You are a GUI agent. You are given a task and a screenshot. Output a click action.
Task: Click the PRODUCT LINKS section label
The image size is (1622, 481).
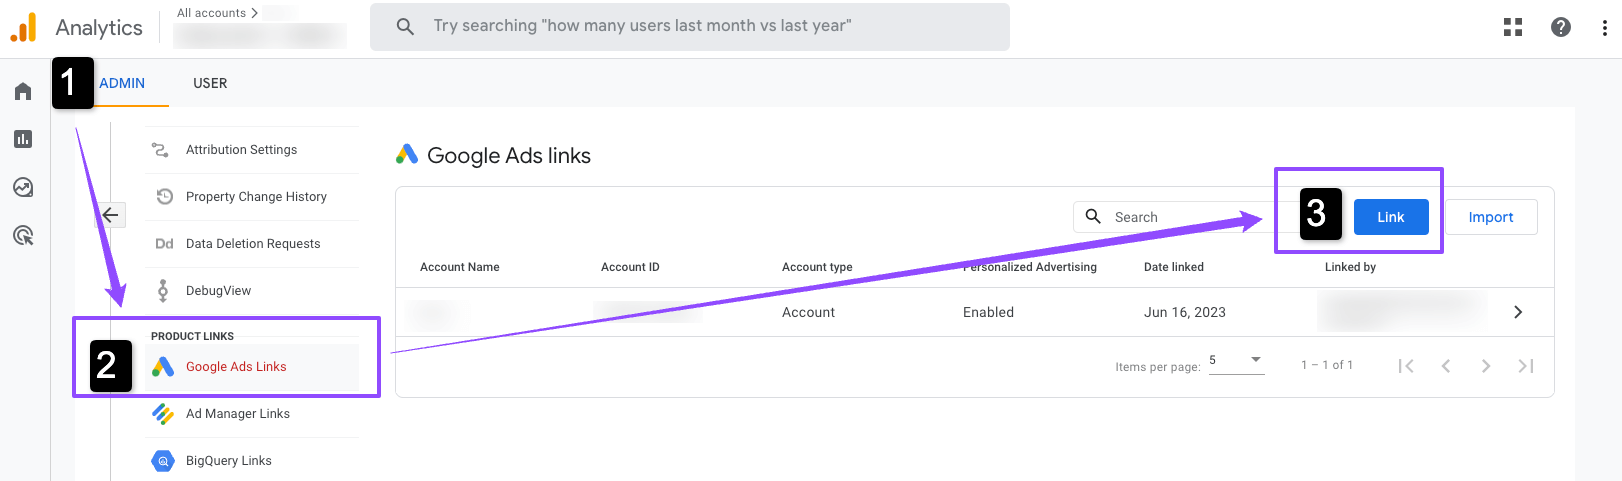click(192, 336)
